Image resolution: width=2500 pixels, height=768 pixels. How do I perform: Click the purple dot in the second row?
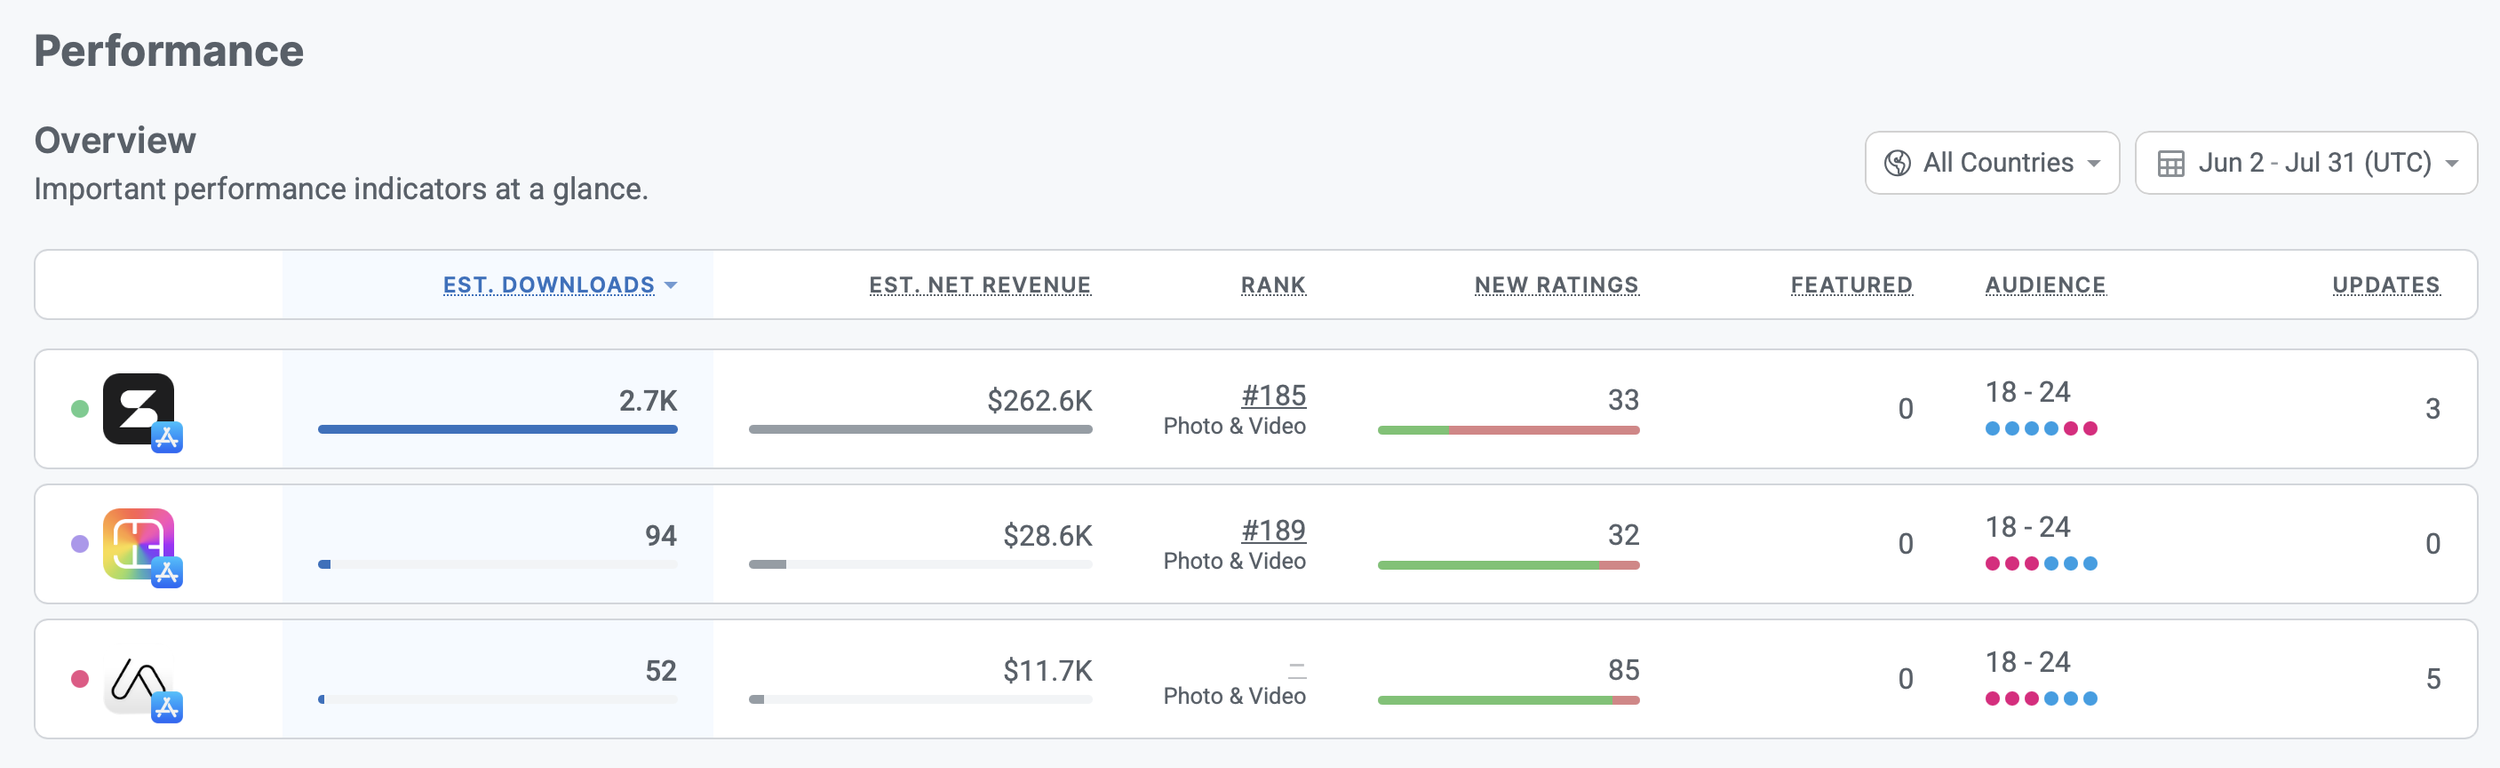coord(80,544)
